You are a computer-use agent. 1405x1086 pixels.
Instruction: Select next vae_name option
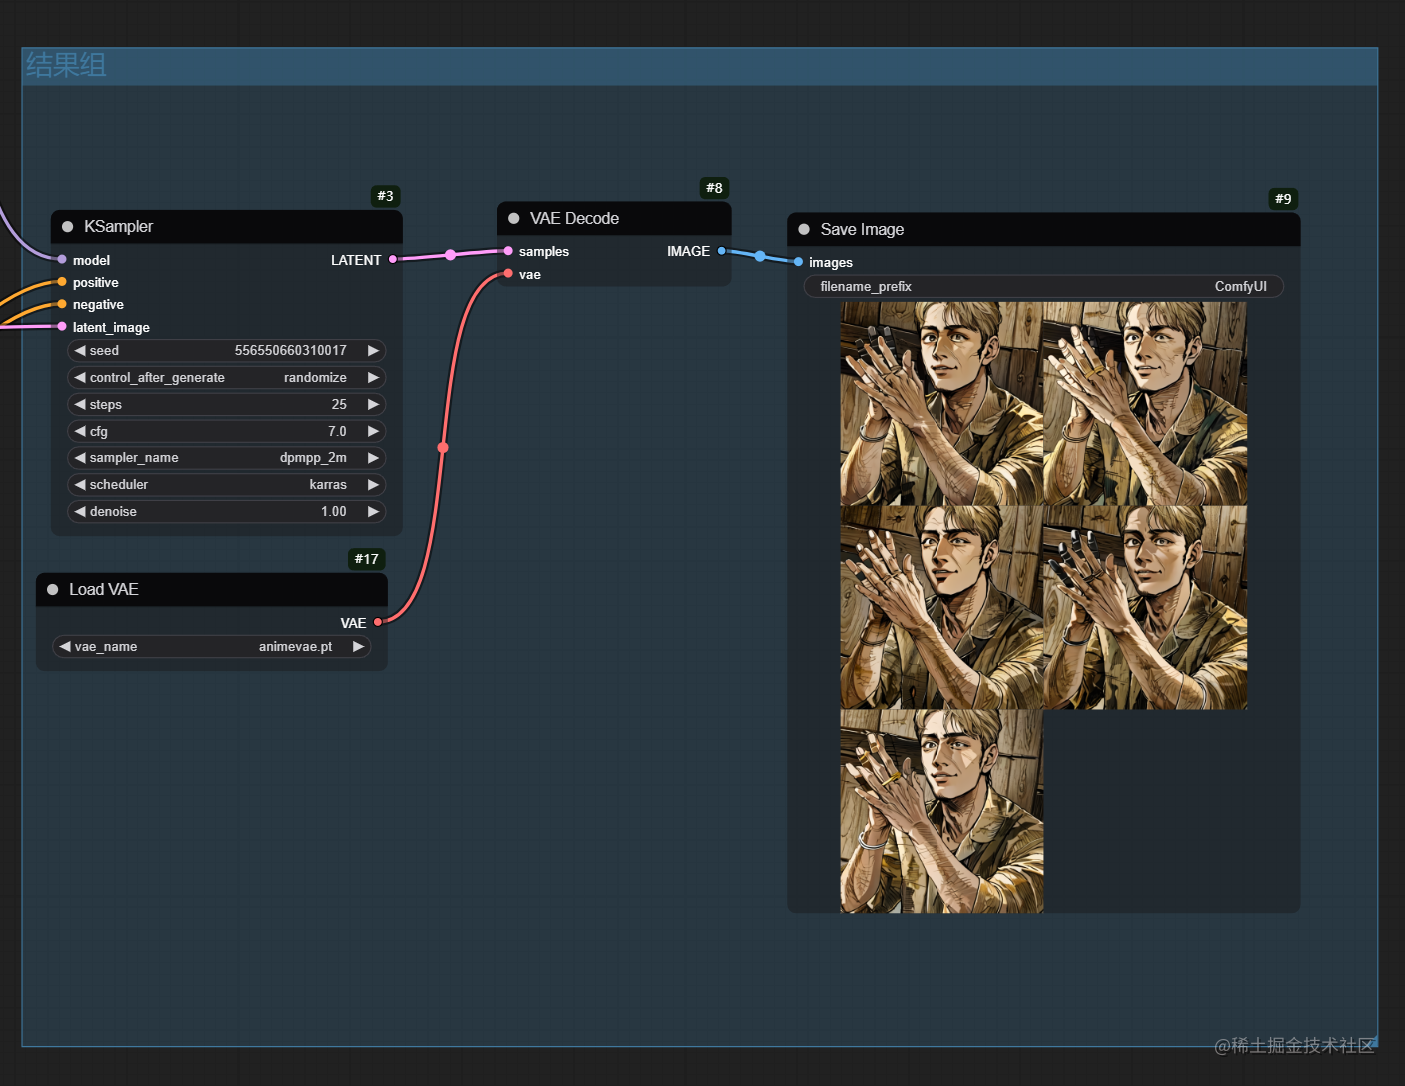358,647
